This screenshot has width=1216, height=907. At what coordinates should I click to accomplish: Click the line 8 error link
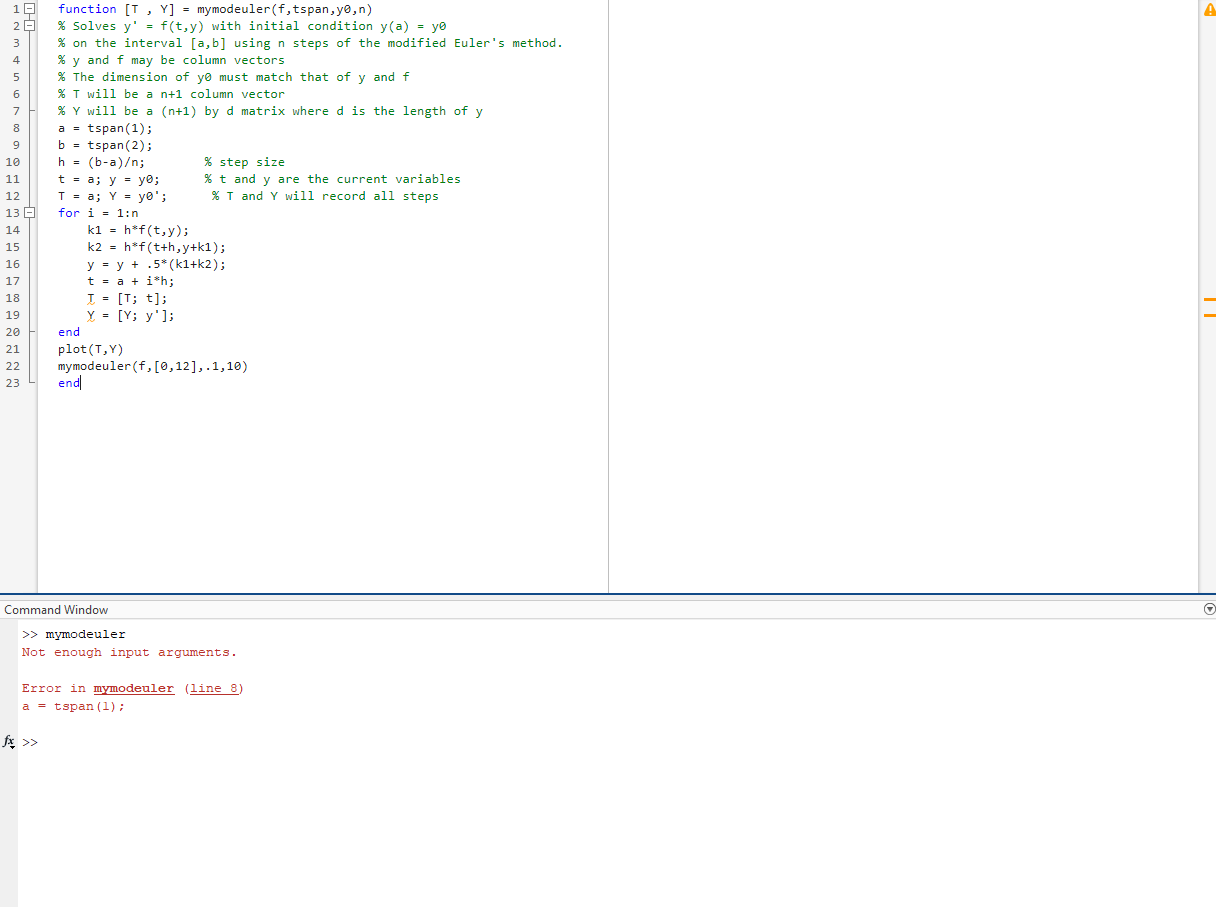(214, 688)
